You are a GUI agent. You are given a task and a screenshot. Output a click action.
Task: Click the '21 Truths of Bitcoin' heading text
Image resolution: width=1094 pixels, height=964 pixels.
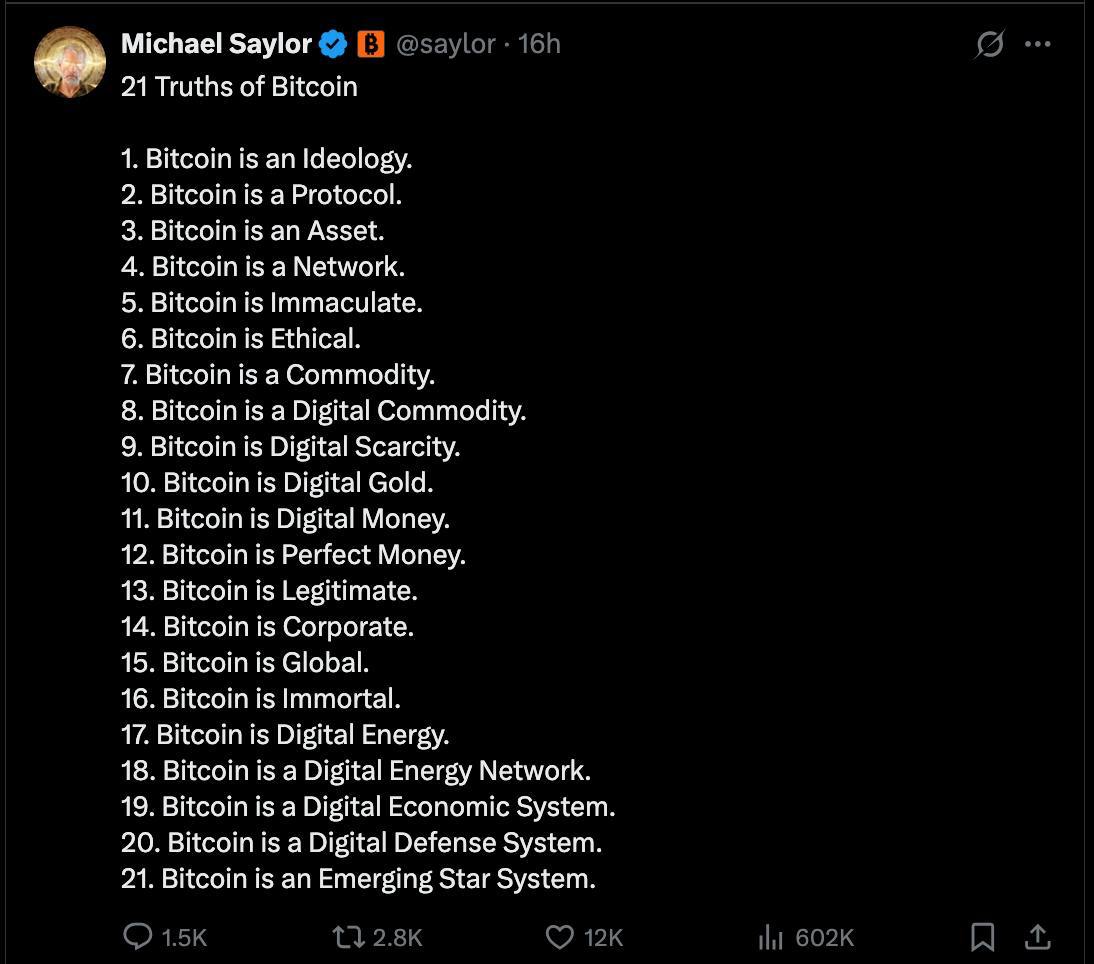tap(239, 86)
